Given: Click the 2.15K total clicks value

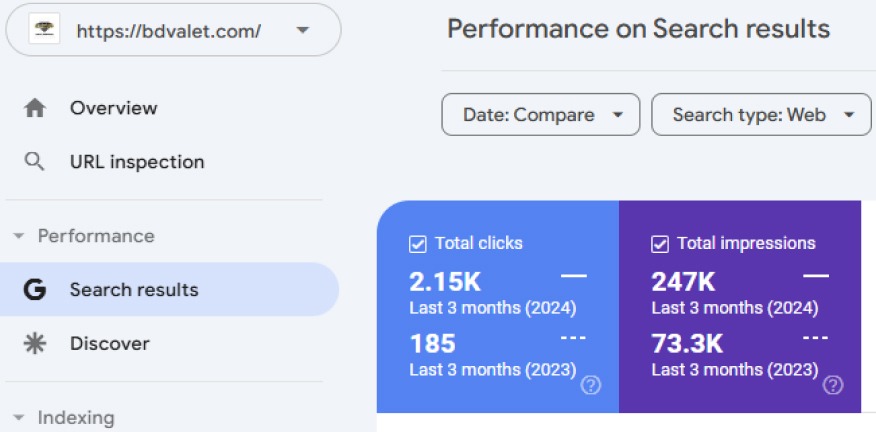Looking at the screenshot, I should [445, 282].
